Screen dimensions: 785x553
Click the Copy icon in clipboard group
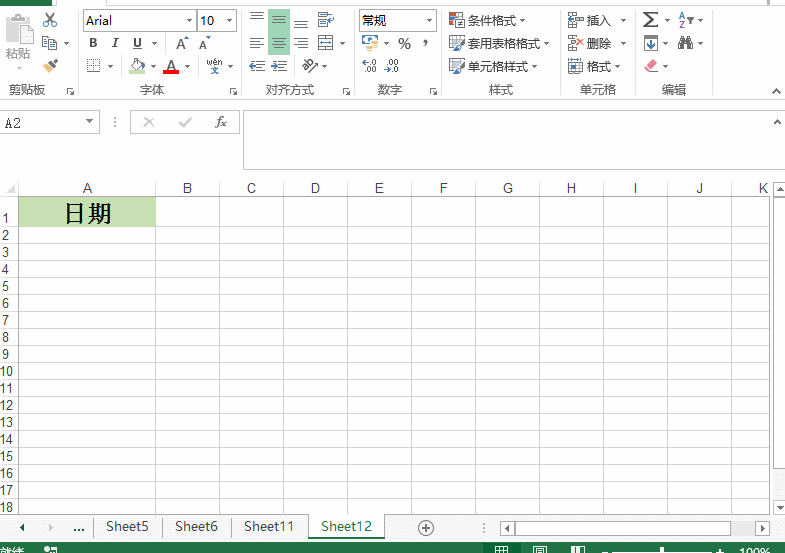tap(49, 43)
